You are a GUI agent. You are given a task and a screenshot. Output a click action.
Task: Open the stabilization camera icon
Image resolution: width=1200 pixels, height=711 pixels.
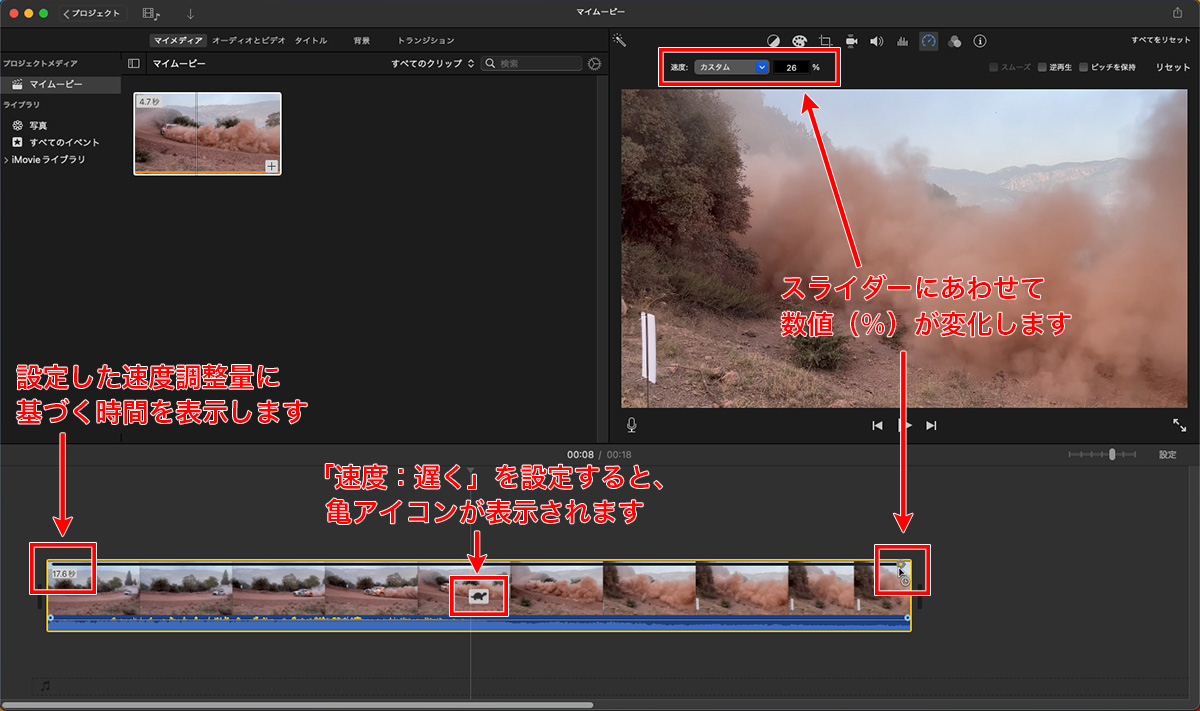(851, 41)
